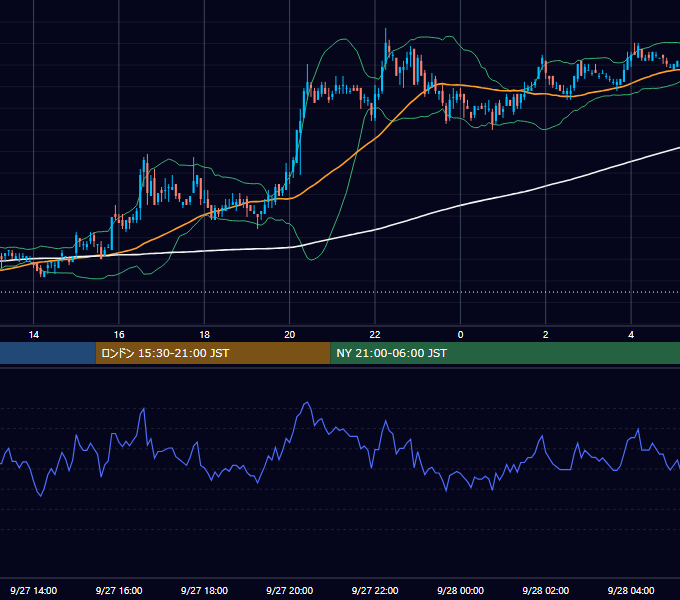
Task: Click the 0 hour axis label
Action: (461, 335)
